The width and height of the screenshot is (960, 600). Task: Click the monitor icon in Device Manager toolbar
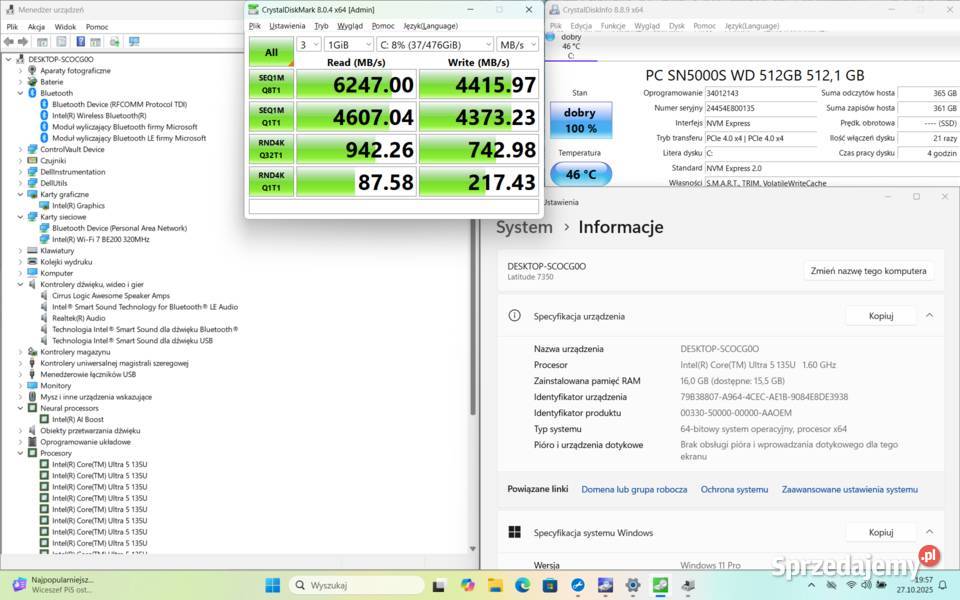(x=134, y=42)
